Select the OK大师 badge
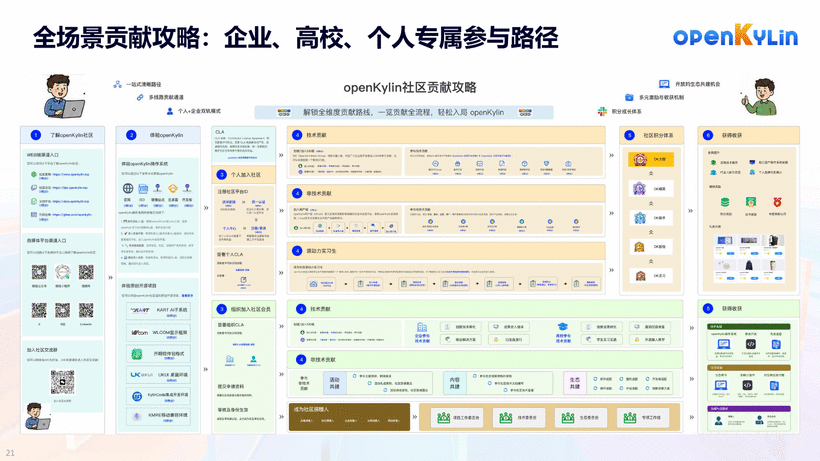The width and height of the screenshot is (820, 461). [651, 159]
